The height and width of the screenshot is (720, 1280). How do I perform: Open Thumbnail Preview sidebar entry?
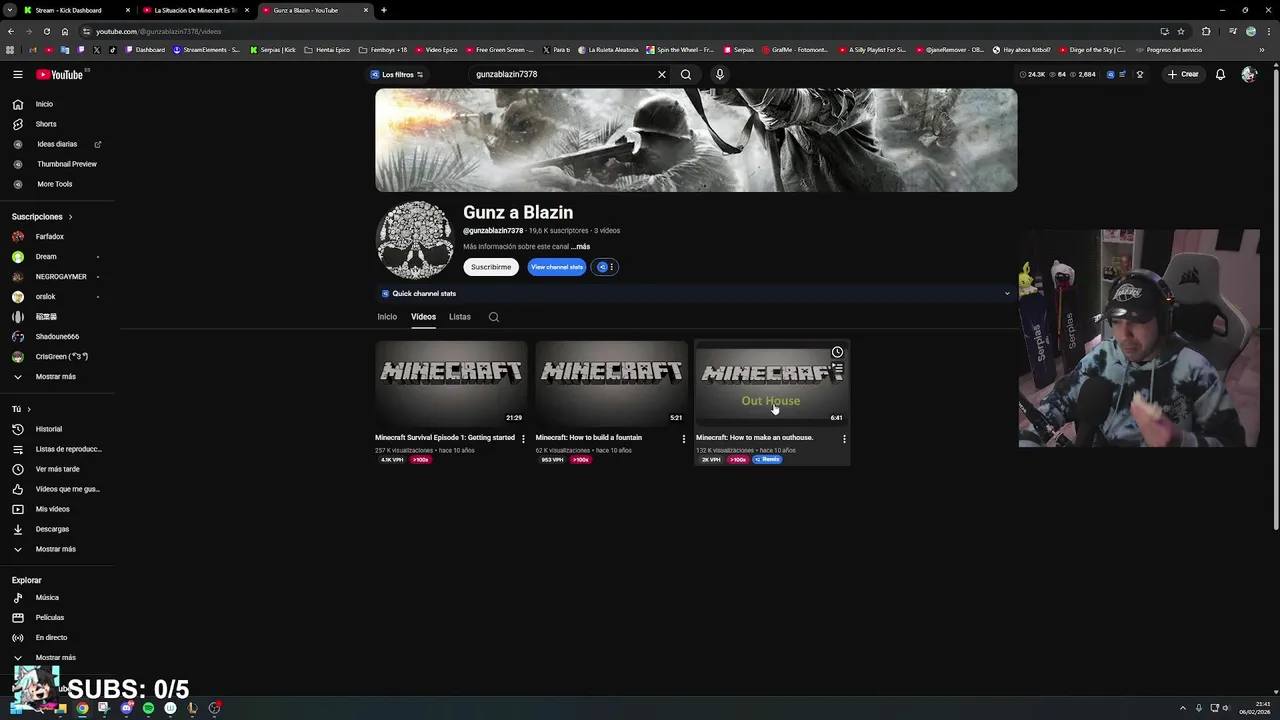point(67,164)
